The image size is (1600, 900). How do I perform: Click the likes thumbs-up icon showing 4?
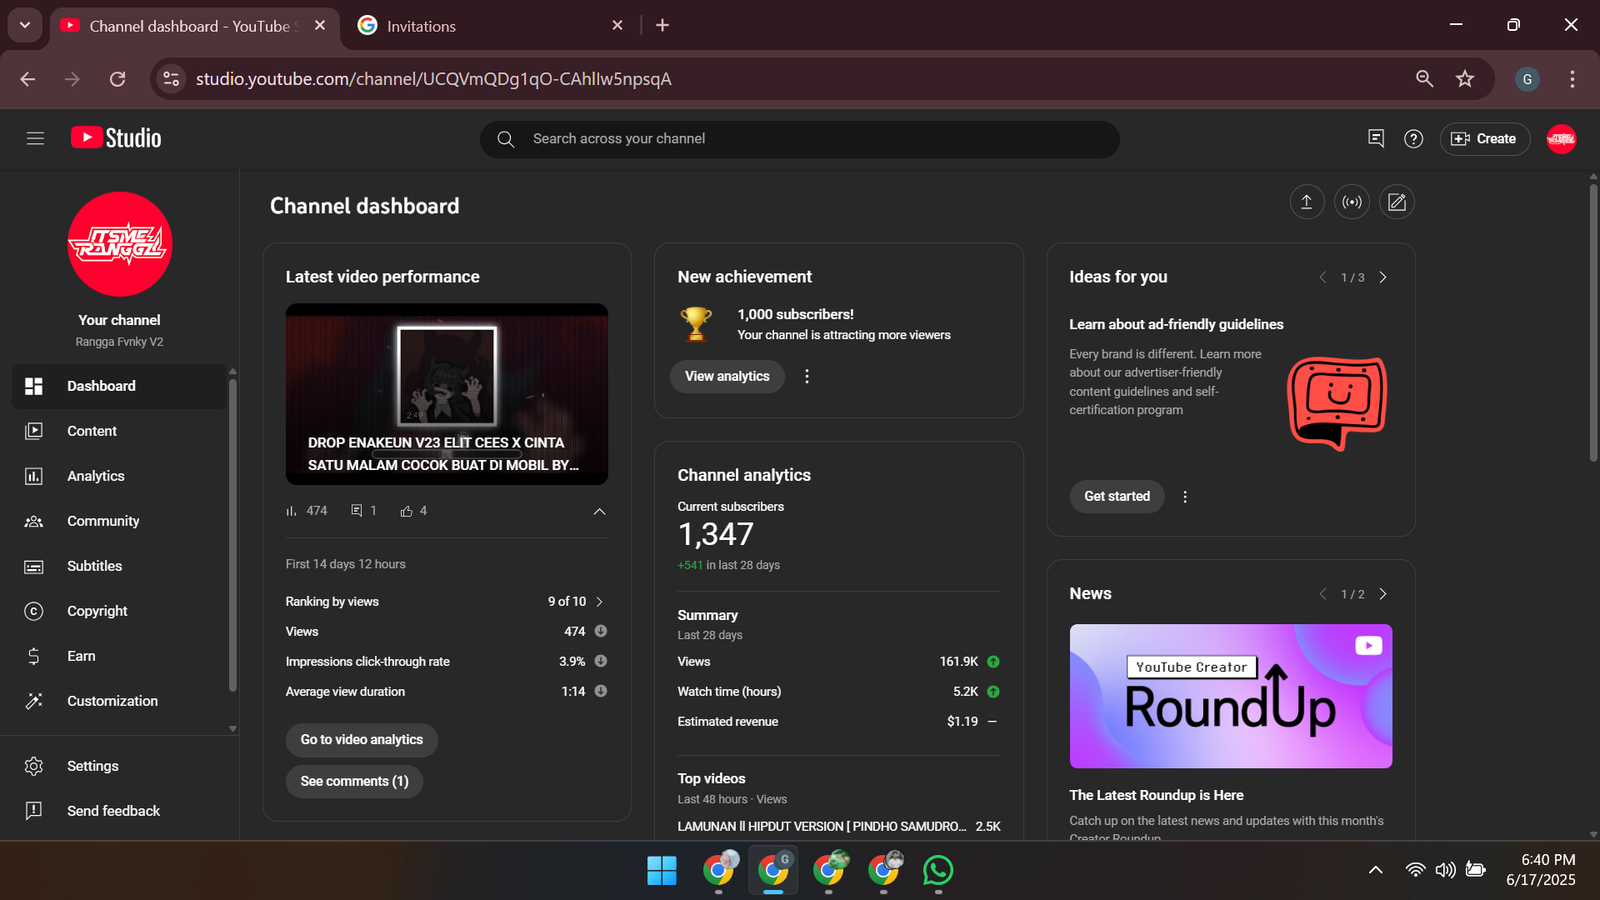[x=407, y=511]
